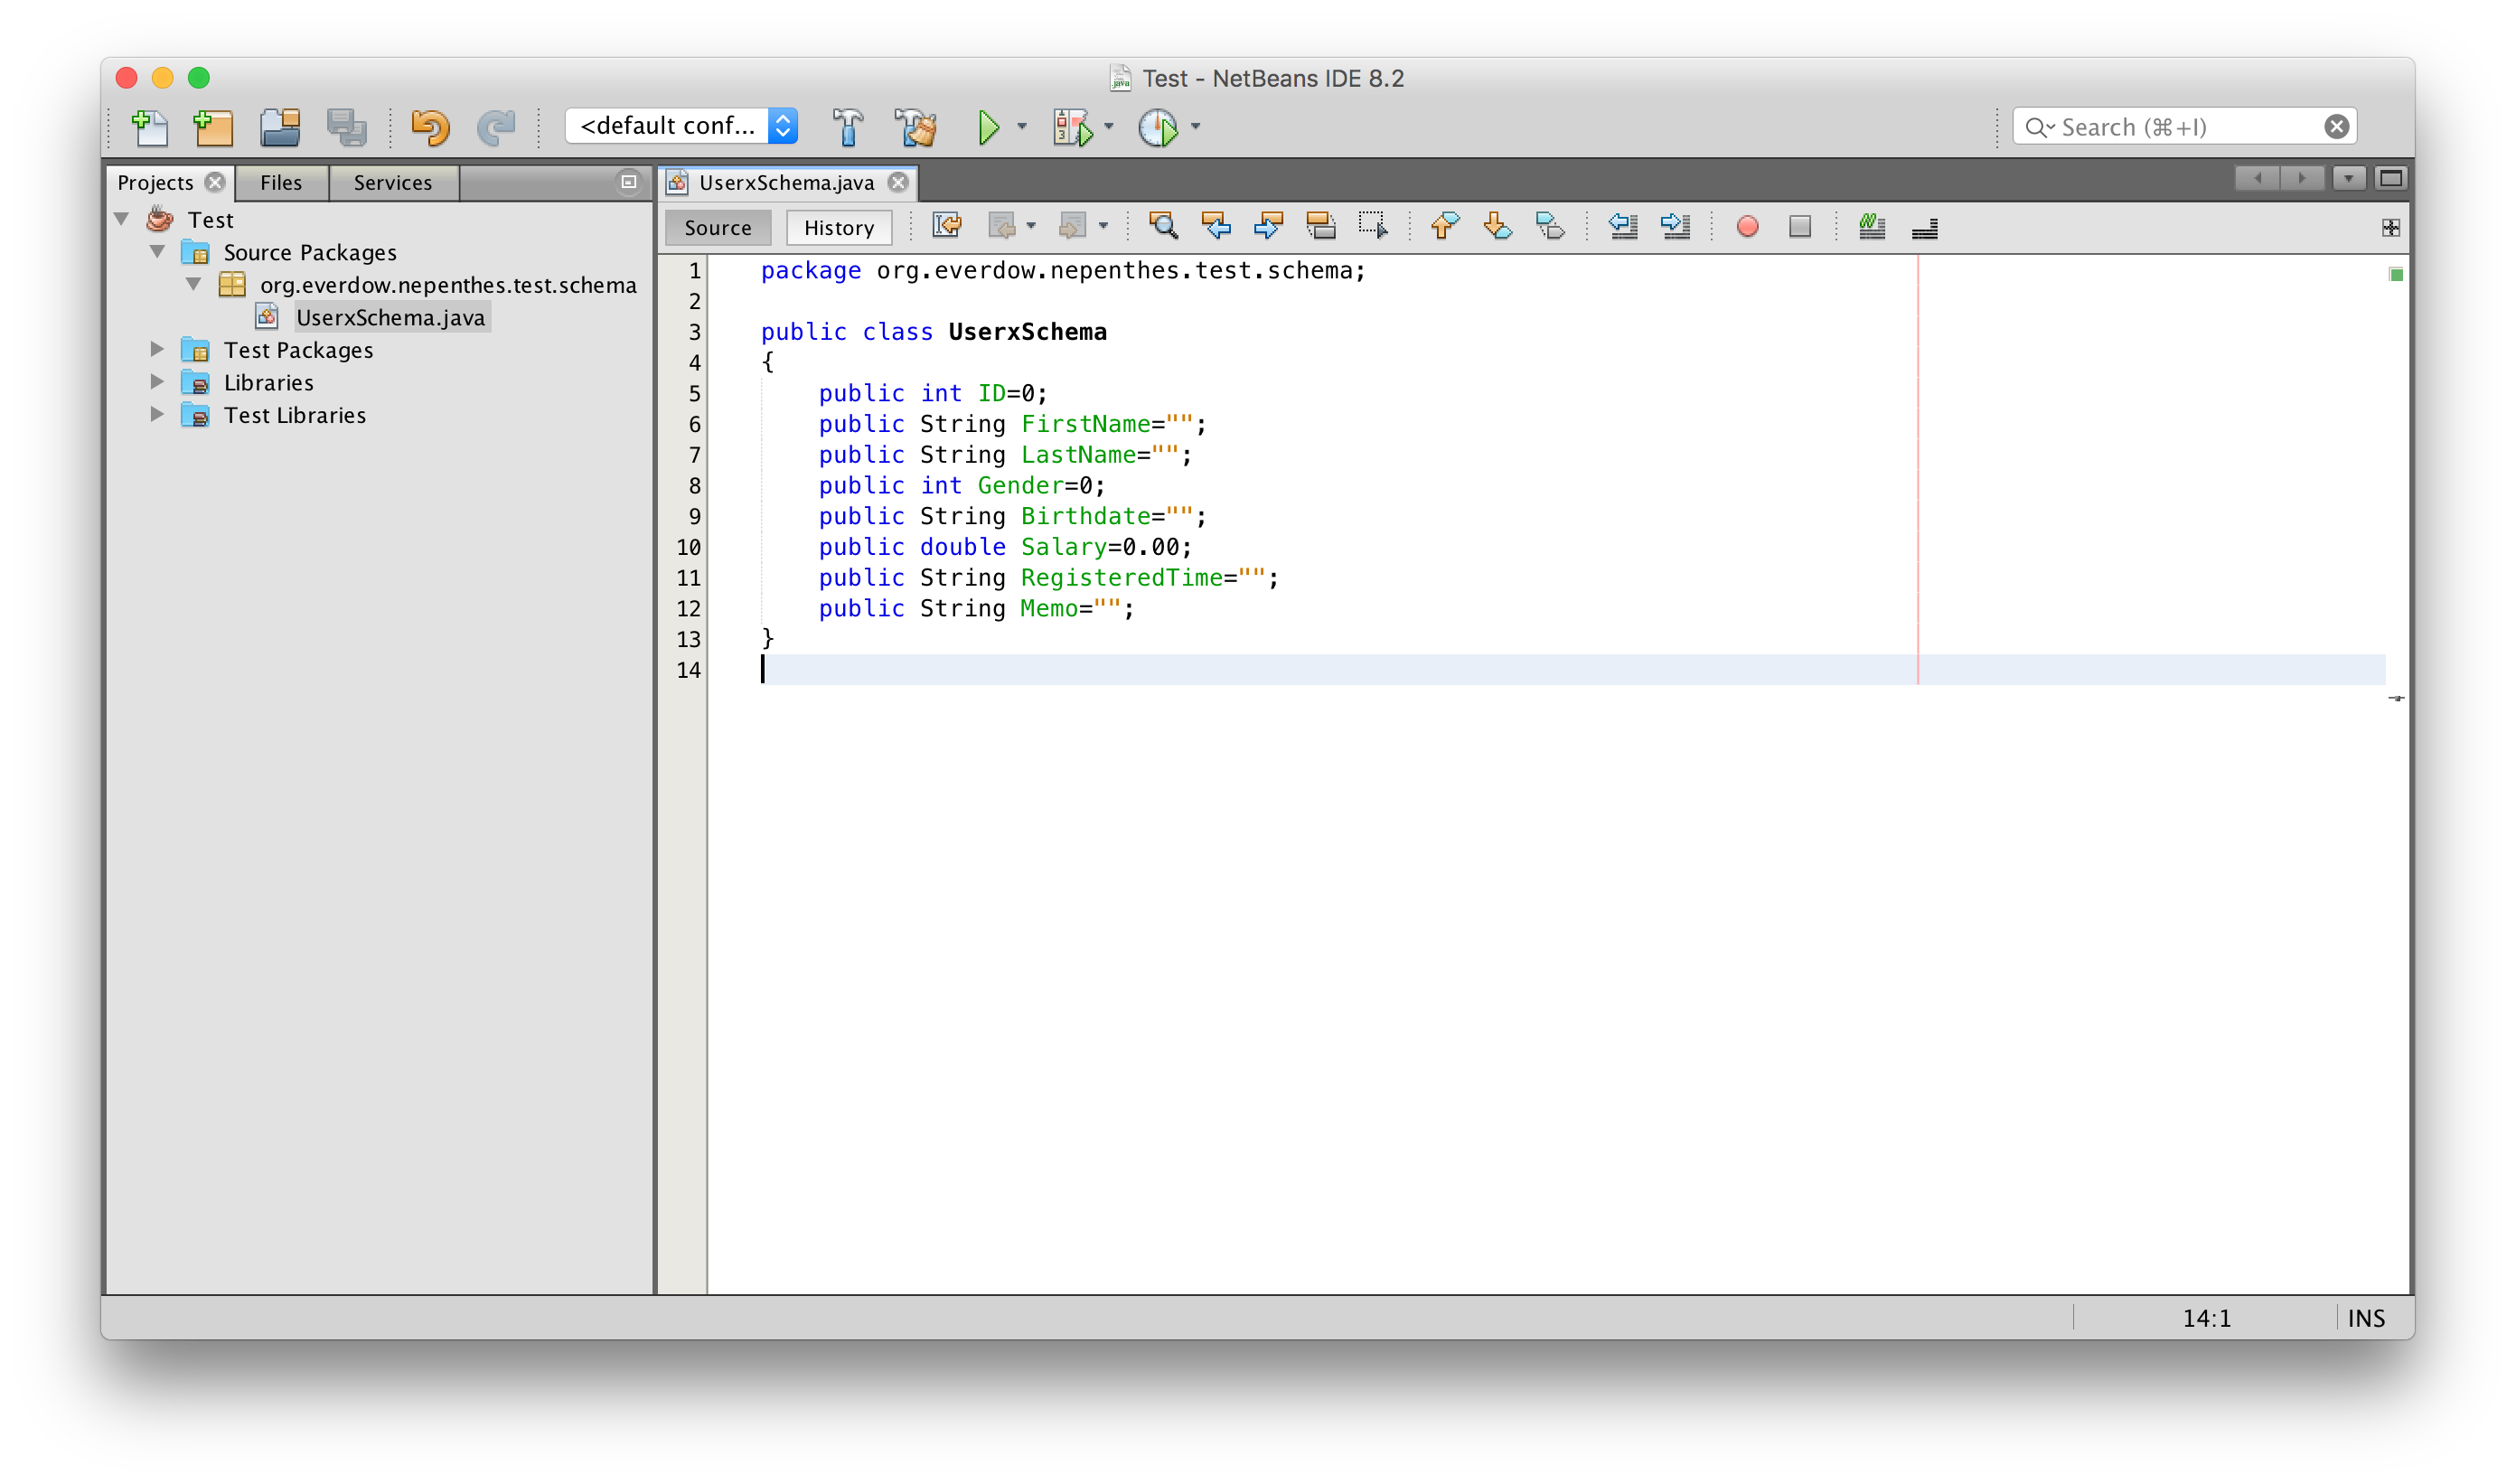Screen dimensions: 2516x1484
Task: Select the Test Packages tree row
Action: 298,350
